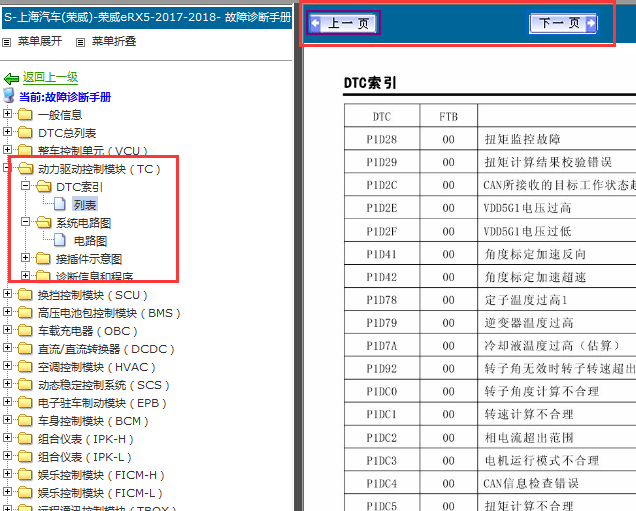Expand the DTC总列表 tree node
The width and height of the screenshot is (636, 511).
(7, 131)
